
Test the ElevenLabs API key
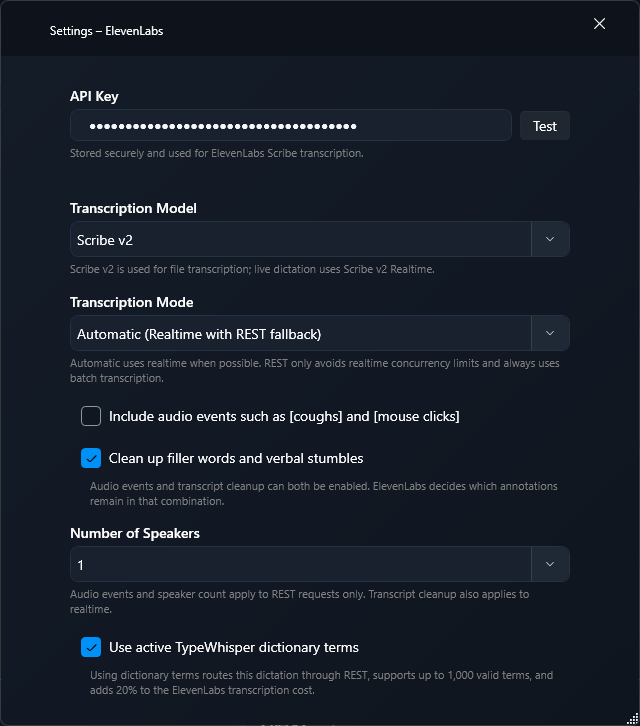(x=545, y=125)
